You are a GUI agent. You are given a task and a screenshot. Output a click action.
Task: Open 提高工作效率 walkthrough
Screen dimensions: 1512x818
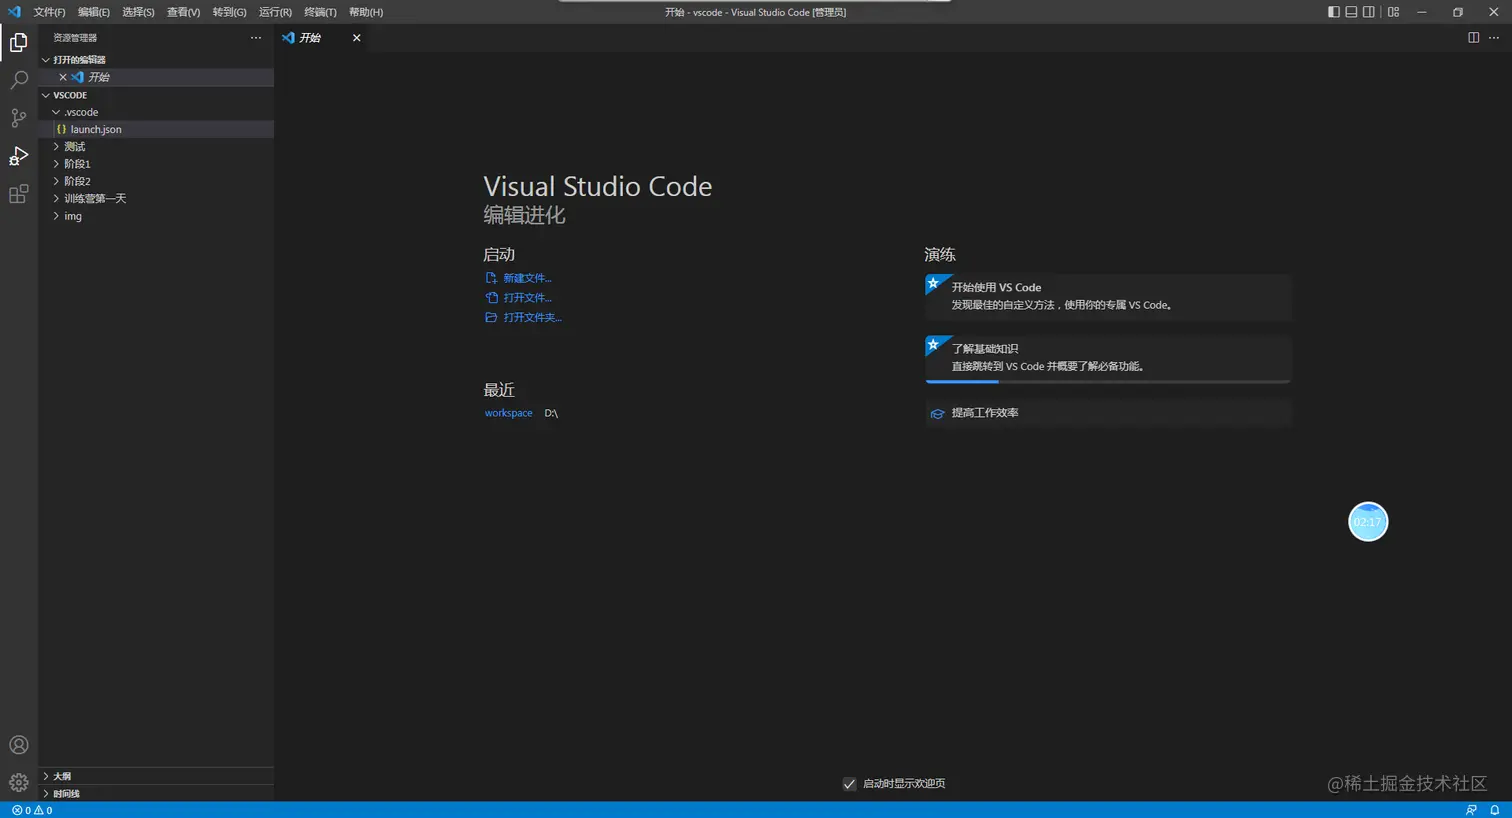pyautogui.click(x=1108, y=413)
